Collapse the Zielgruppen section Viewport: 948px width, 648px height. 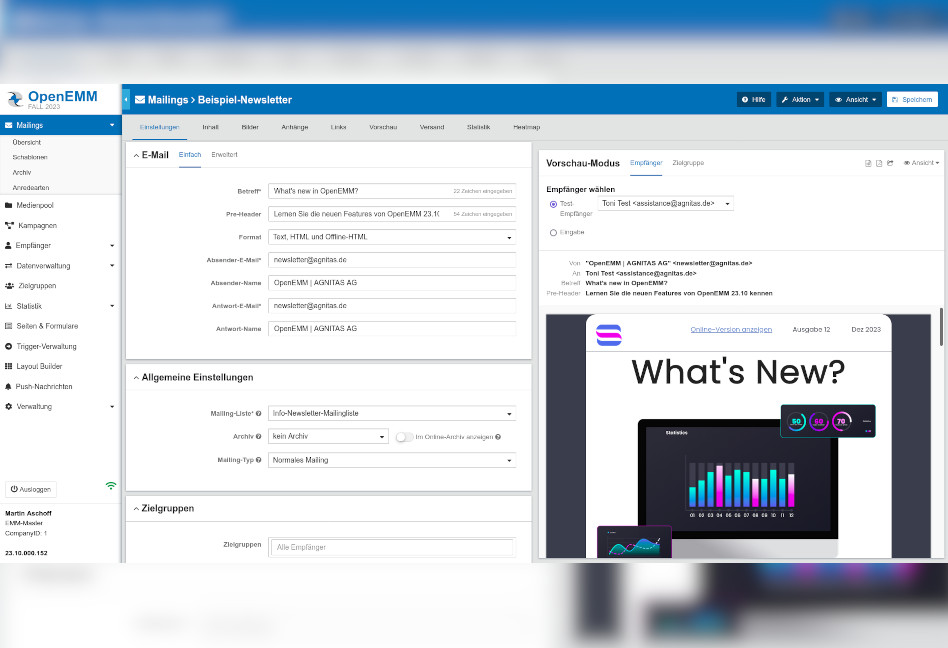pyautogui.click(x=137, y=509)
